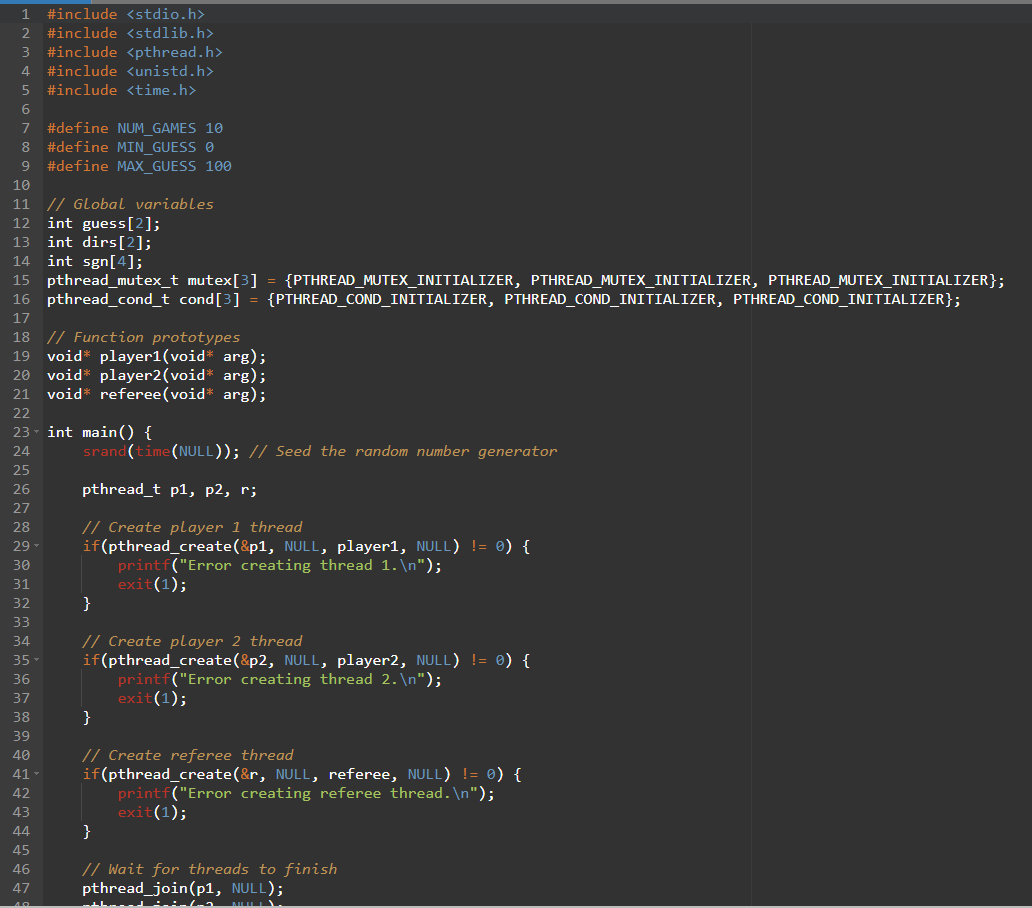The height and width of the screenshot is (908, 1032).
Task: Click the 'int guess[2];' declaration
Action: click(103, 223)
